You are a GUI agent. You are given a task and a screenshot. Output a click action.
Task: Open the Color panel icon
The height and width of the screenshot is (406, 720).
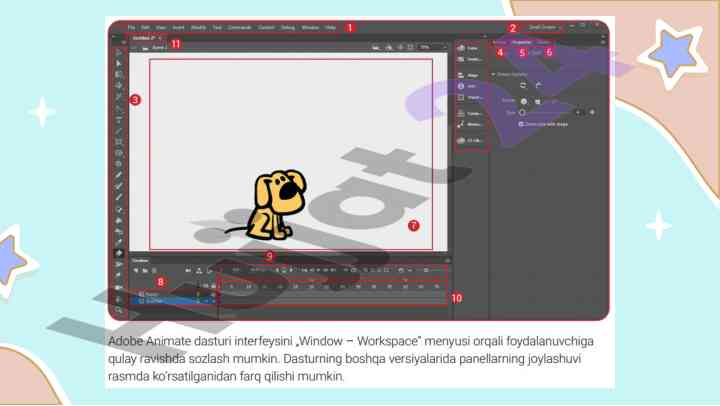point(469,48)
